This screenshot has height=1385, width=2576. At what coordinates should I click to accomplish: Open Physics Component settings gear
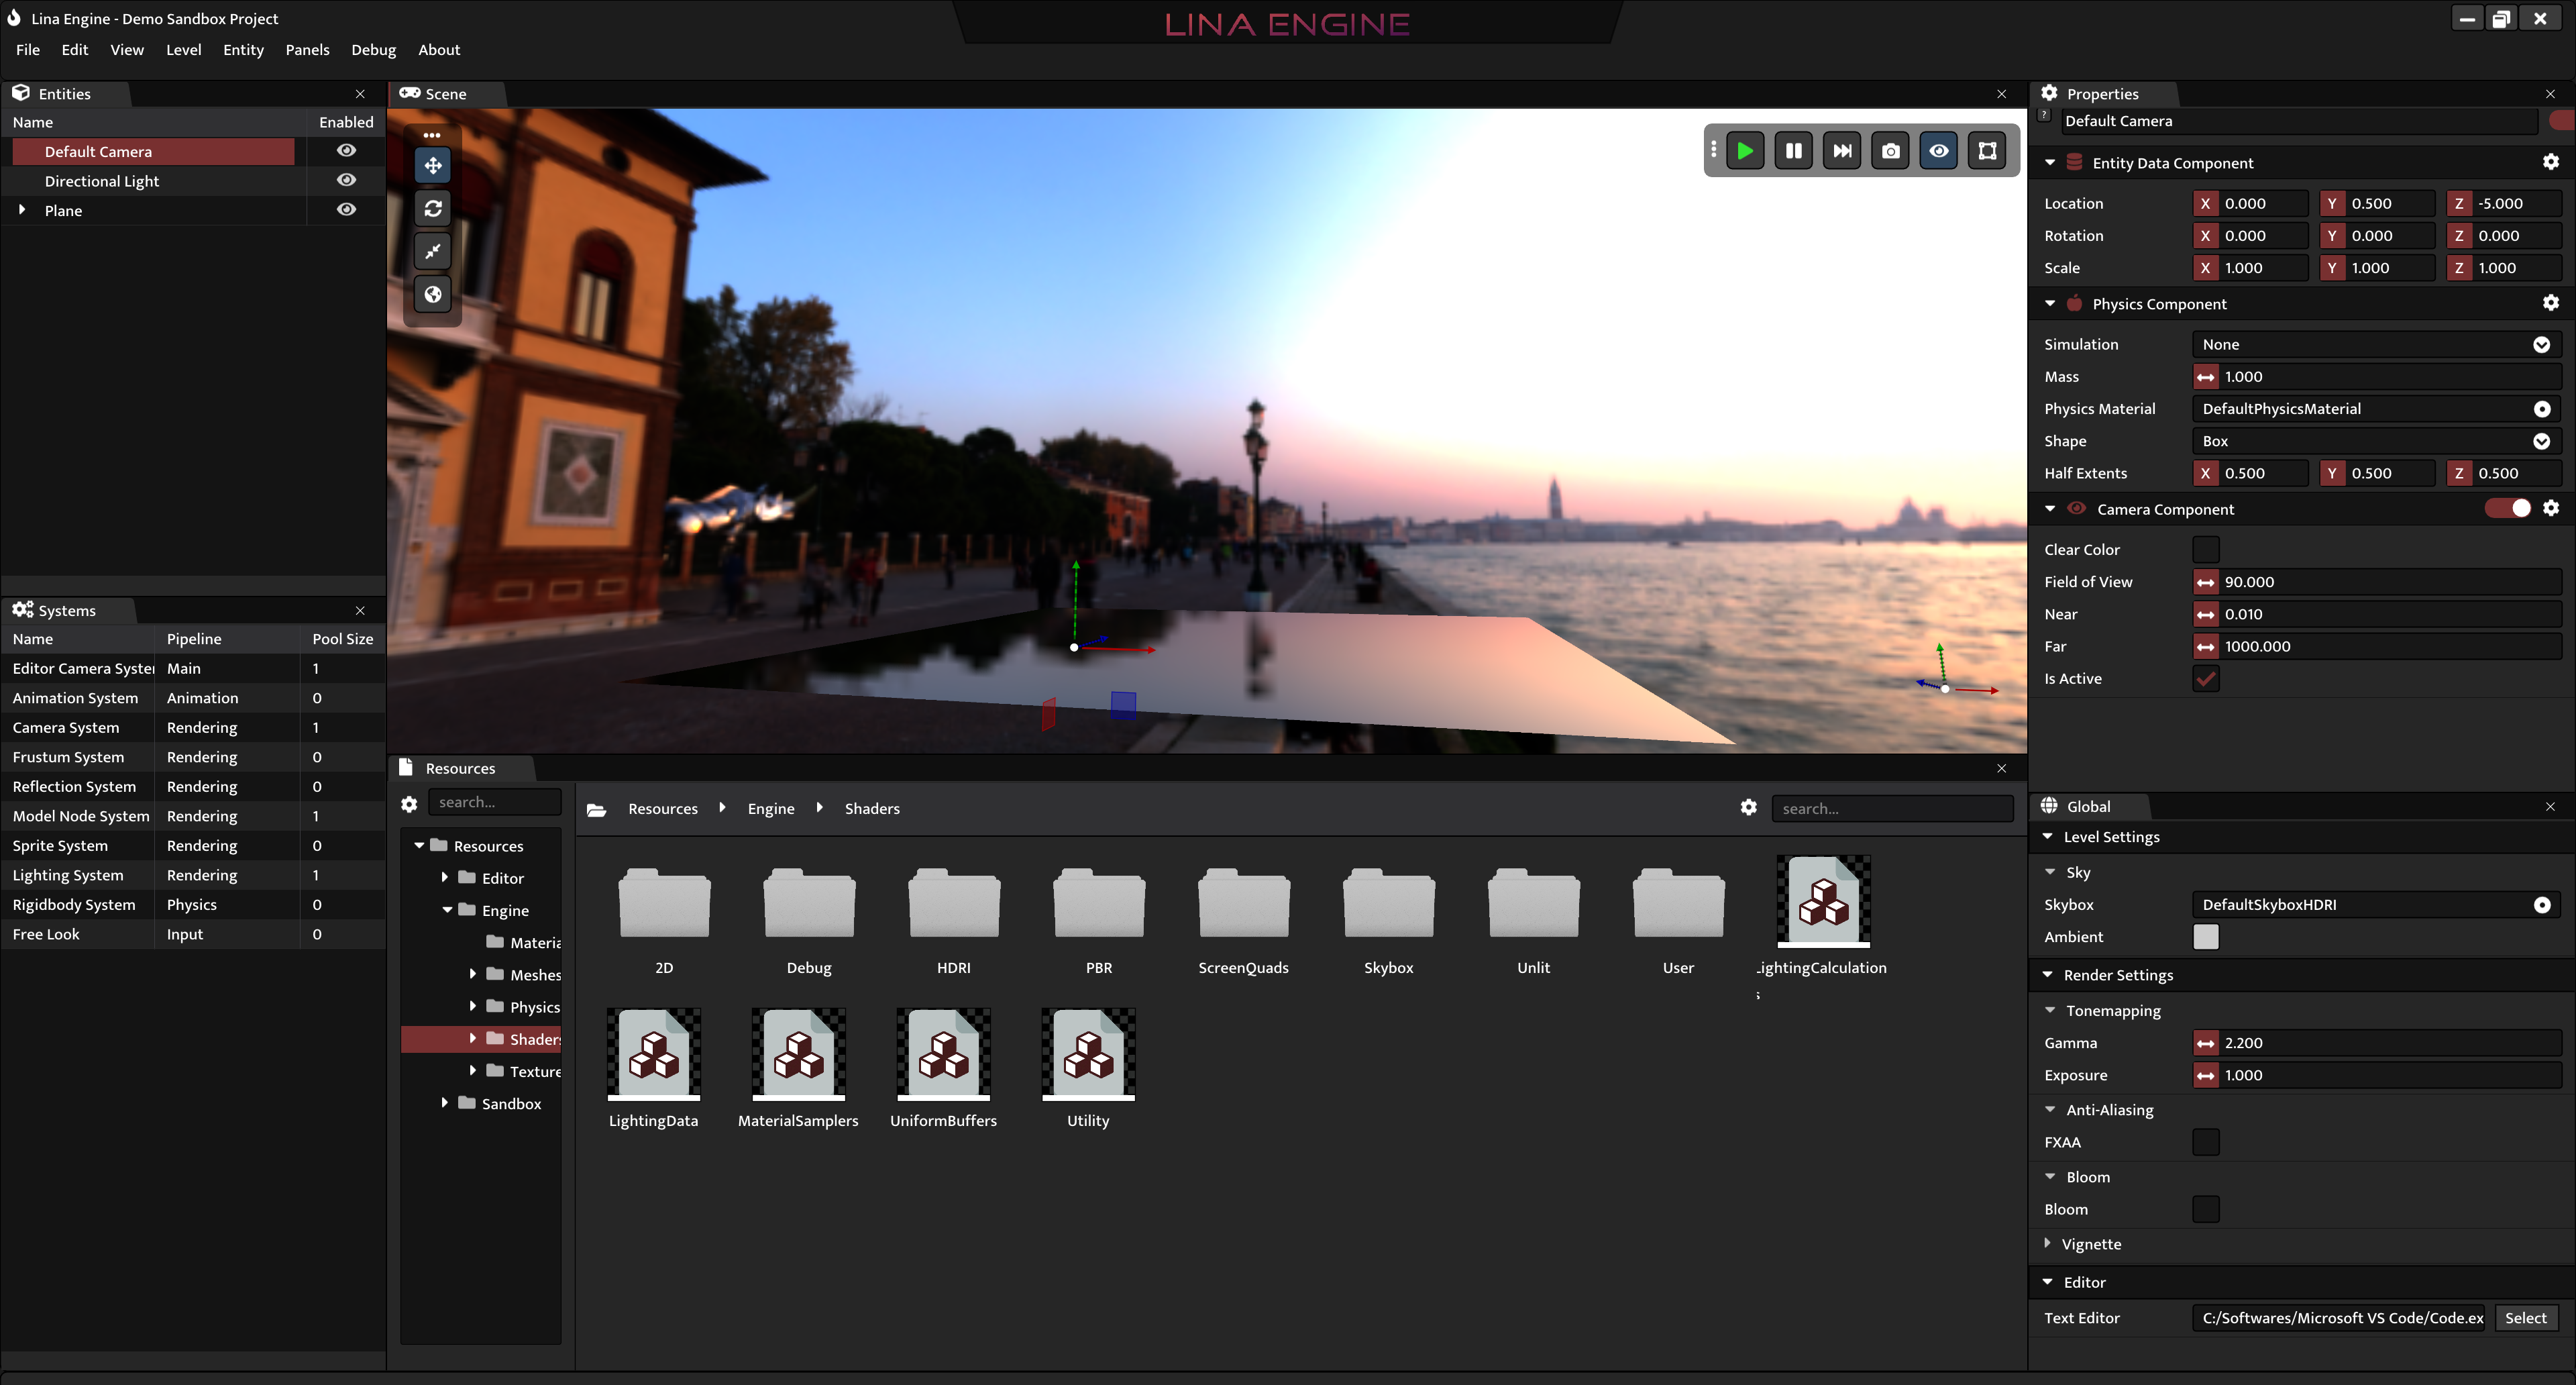point(2550,303)
